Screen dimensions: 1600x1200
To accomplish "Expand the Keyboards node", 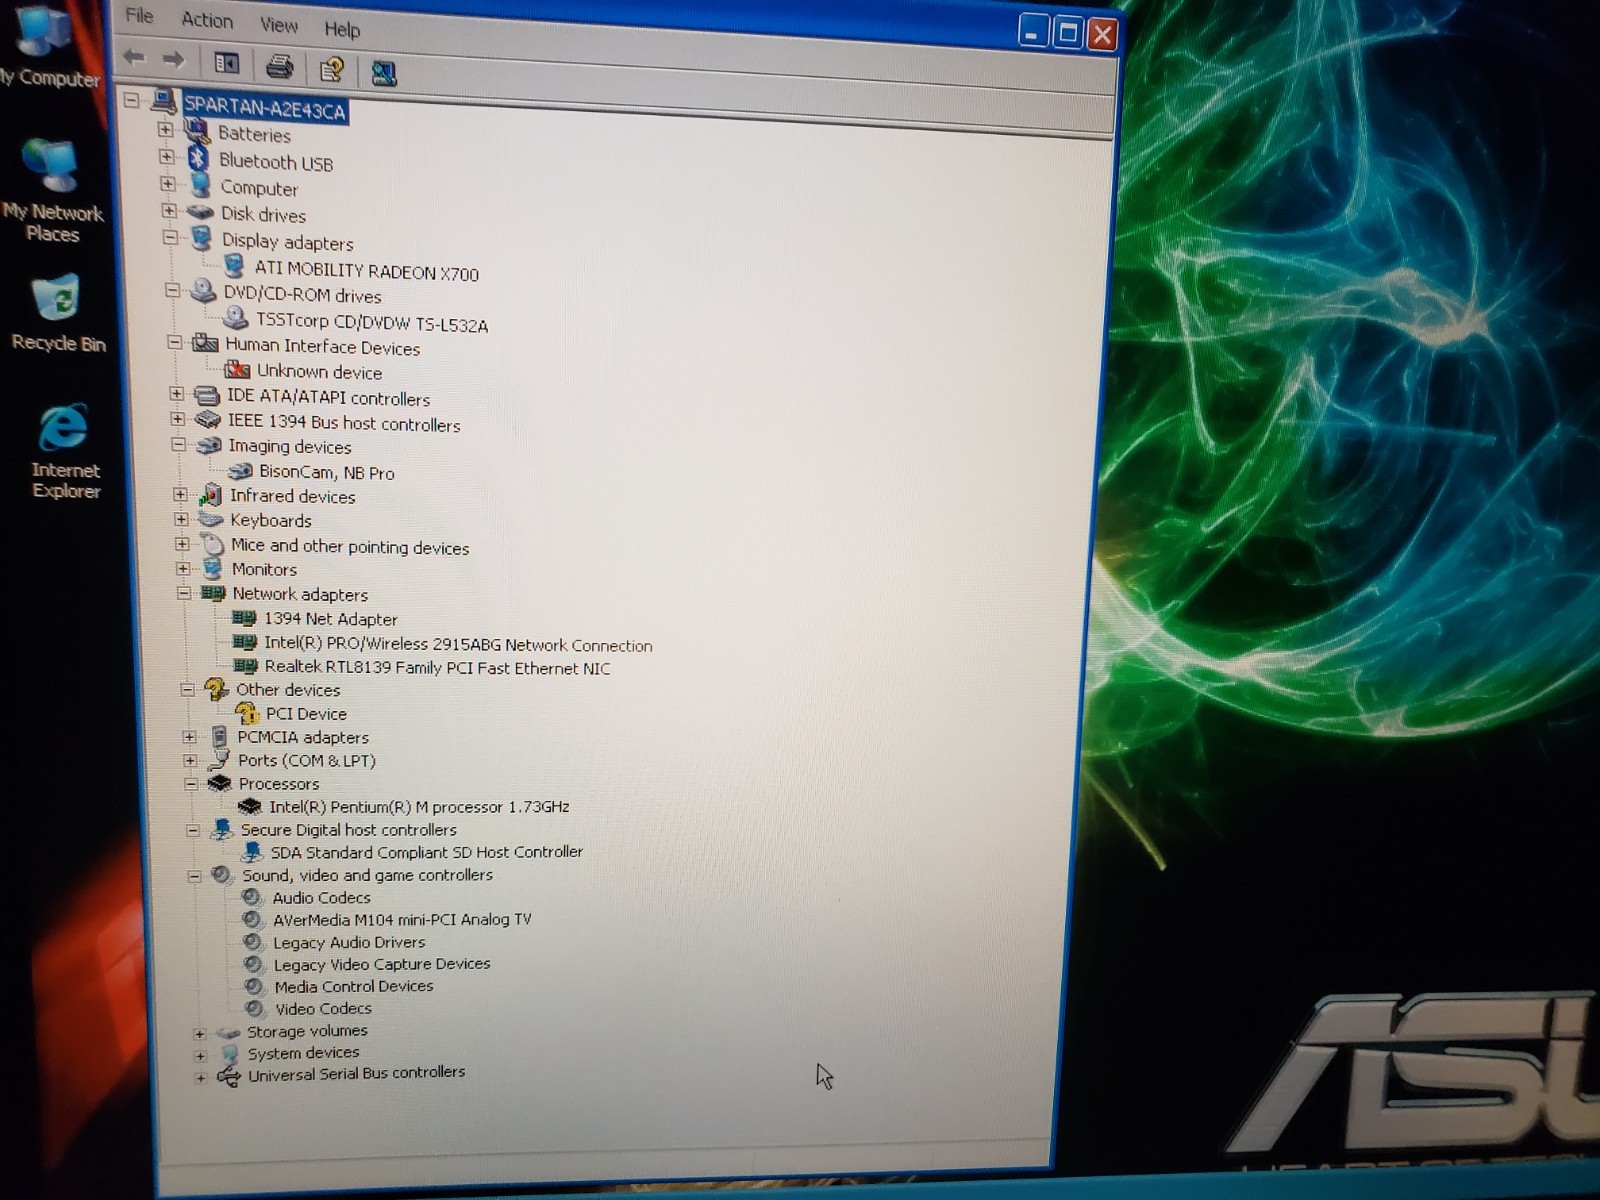I will [x=181, y=519].
